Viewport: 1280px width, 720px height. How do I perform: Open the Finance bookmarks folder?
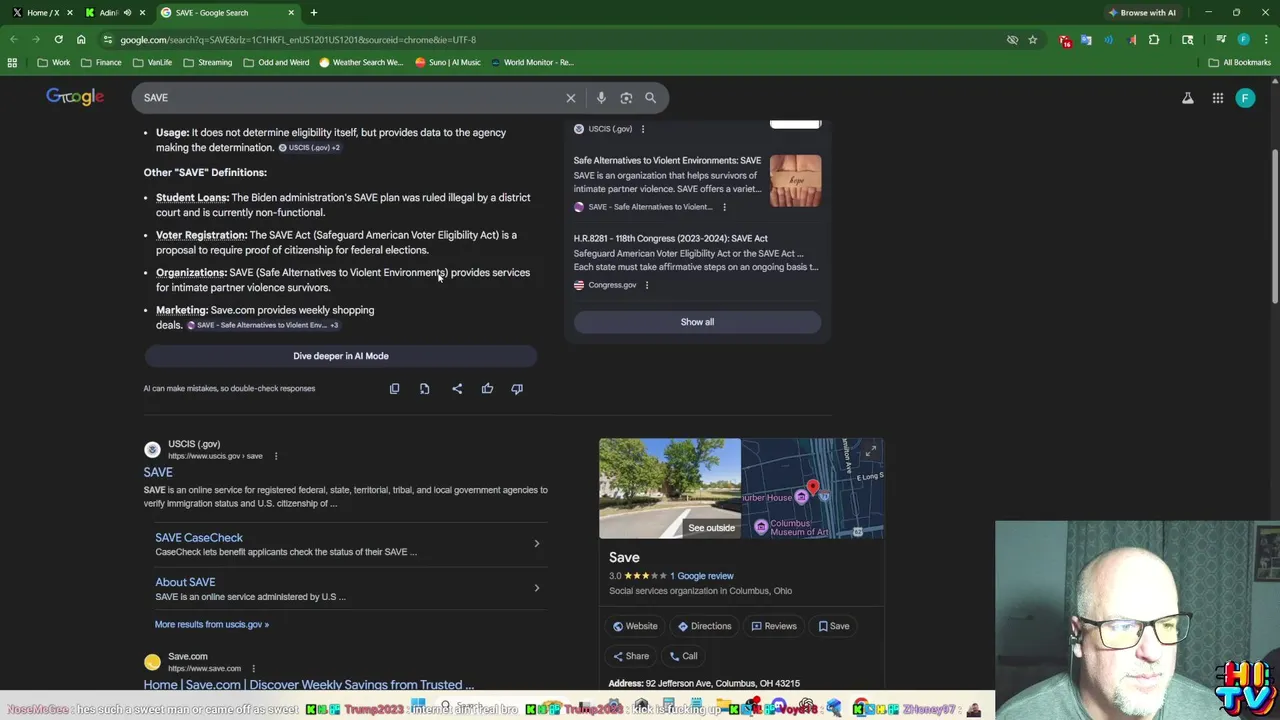click(101, 62)
